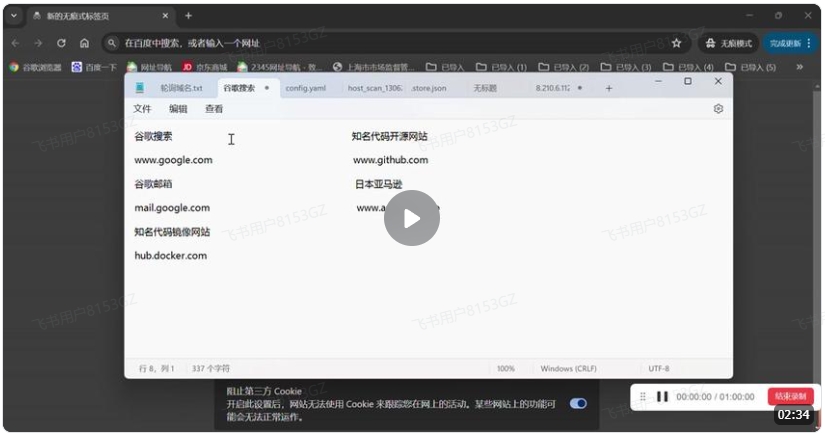Switch to the host_scan_1306 Notepad tab

[375, 88]
